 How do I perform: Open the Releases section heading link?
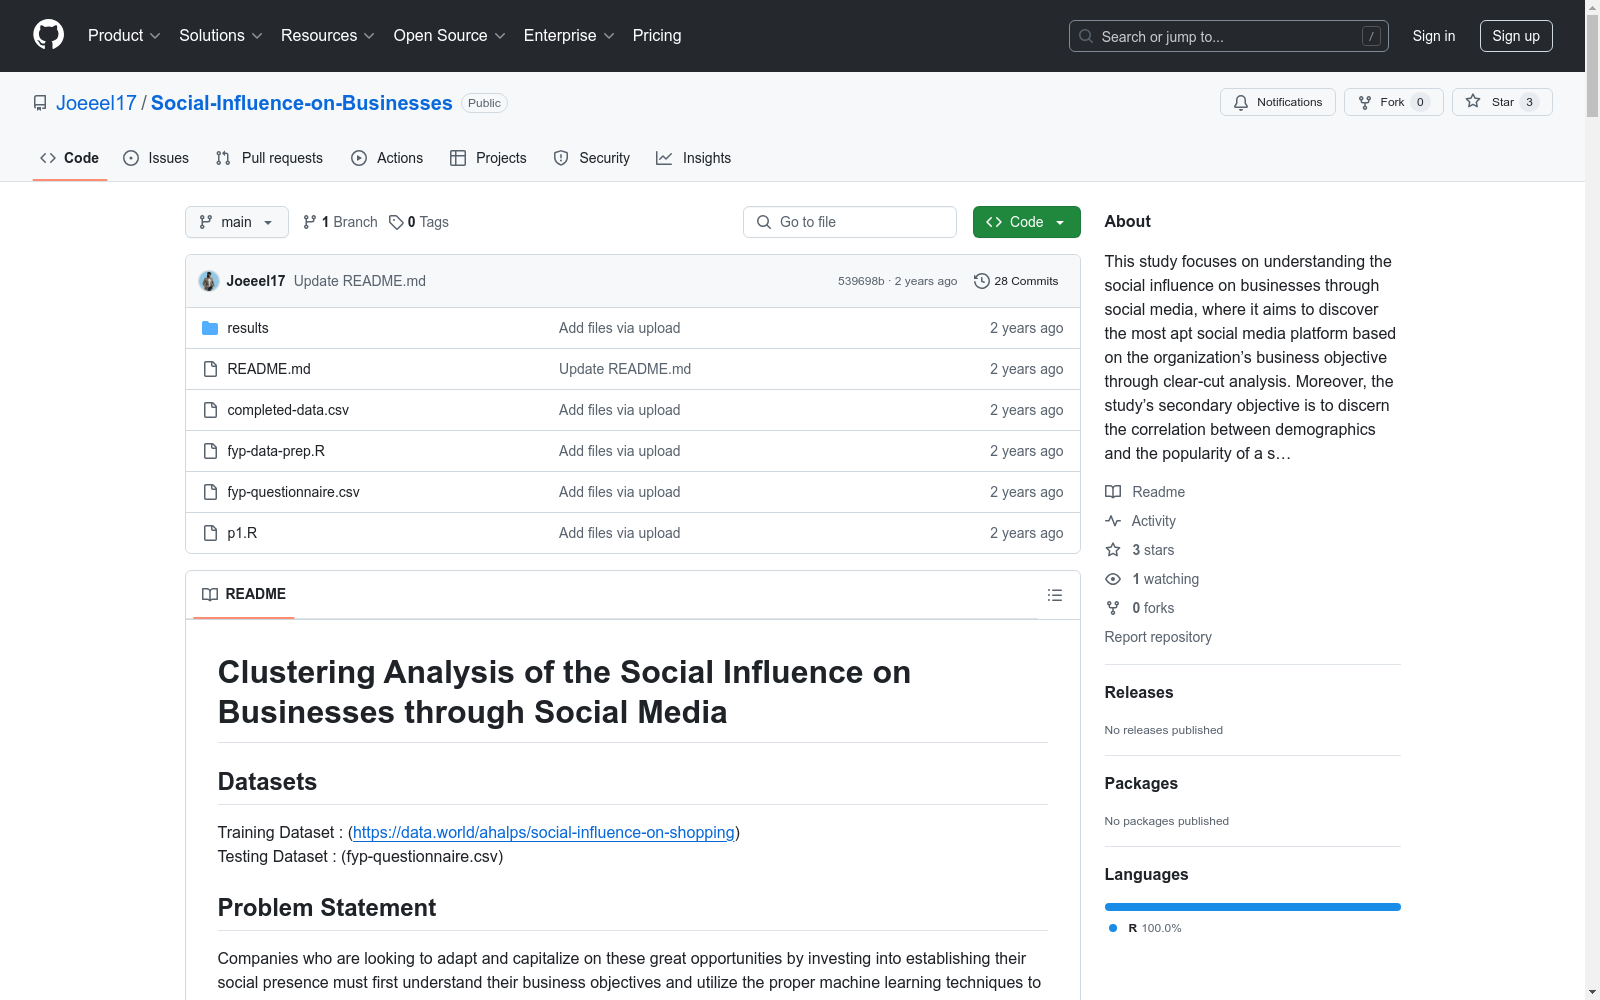pos(1139,692)
